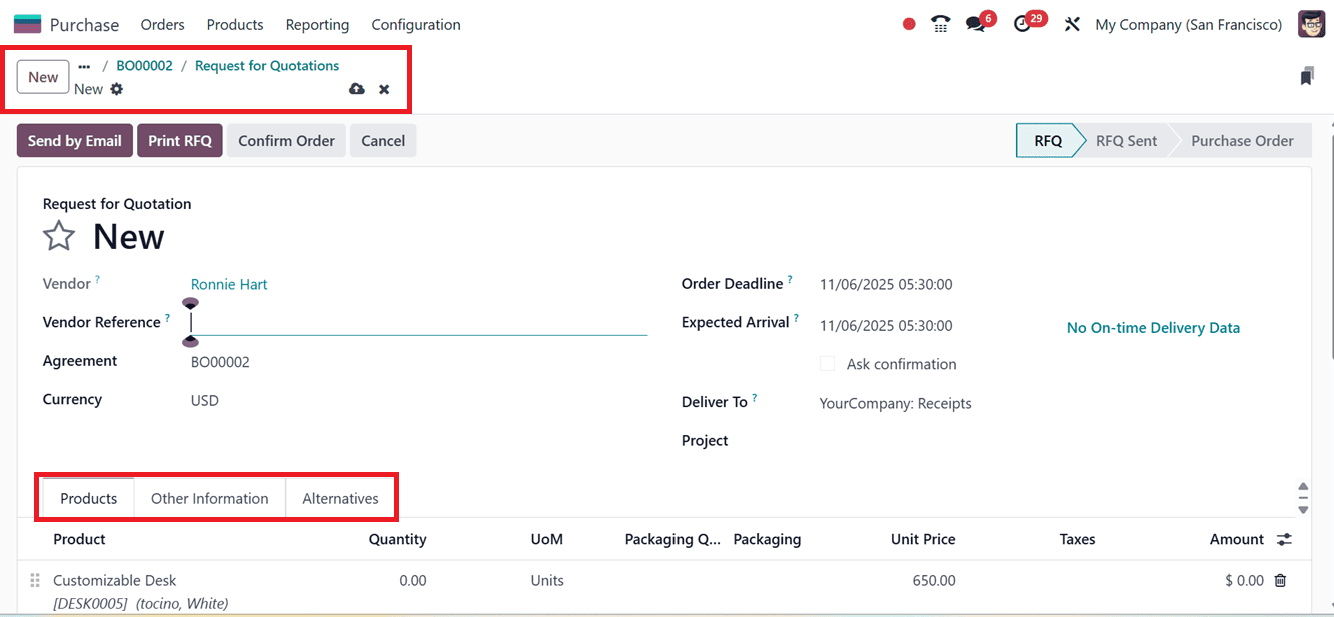Viewport: 1334px width, 617px height.
Task: Switch to the Alternatives tab
Action: click(340, 498)
